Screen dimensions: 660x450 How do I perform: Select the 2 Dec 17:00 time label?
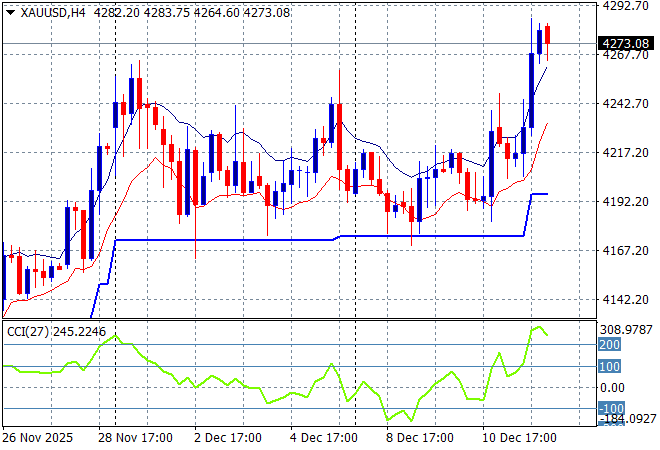click(227, 438)
